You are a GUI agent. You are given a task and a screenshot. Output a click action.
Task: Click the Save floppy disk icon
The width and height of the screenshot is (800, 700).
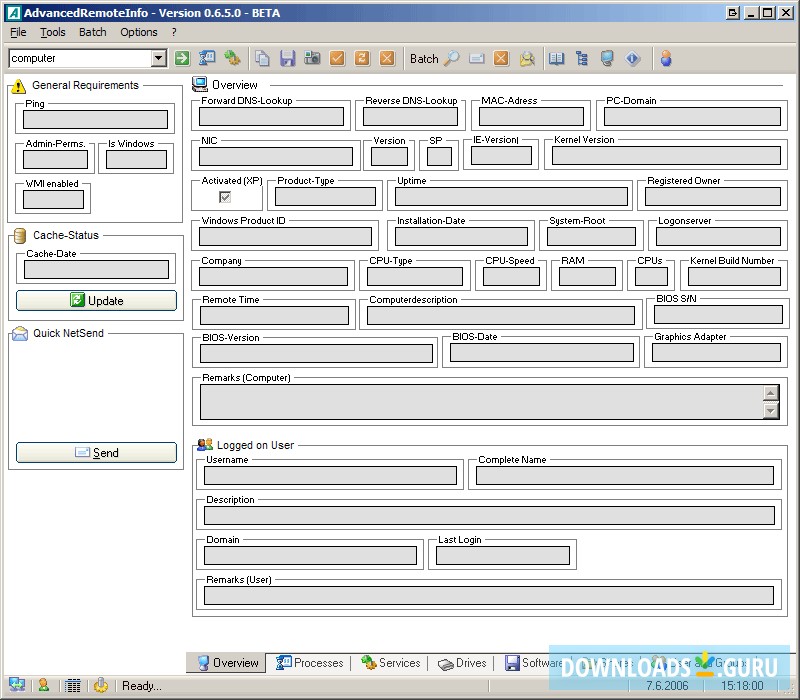click(x=287, y=58)
